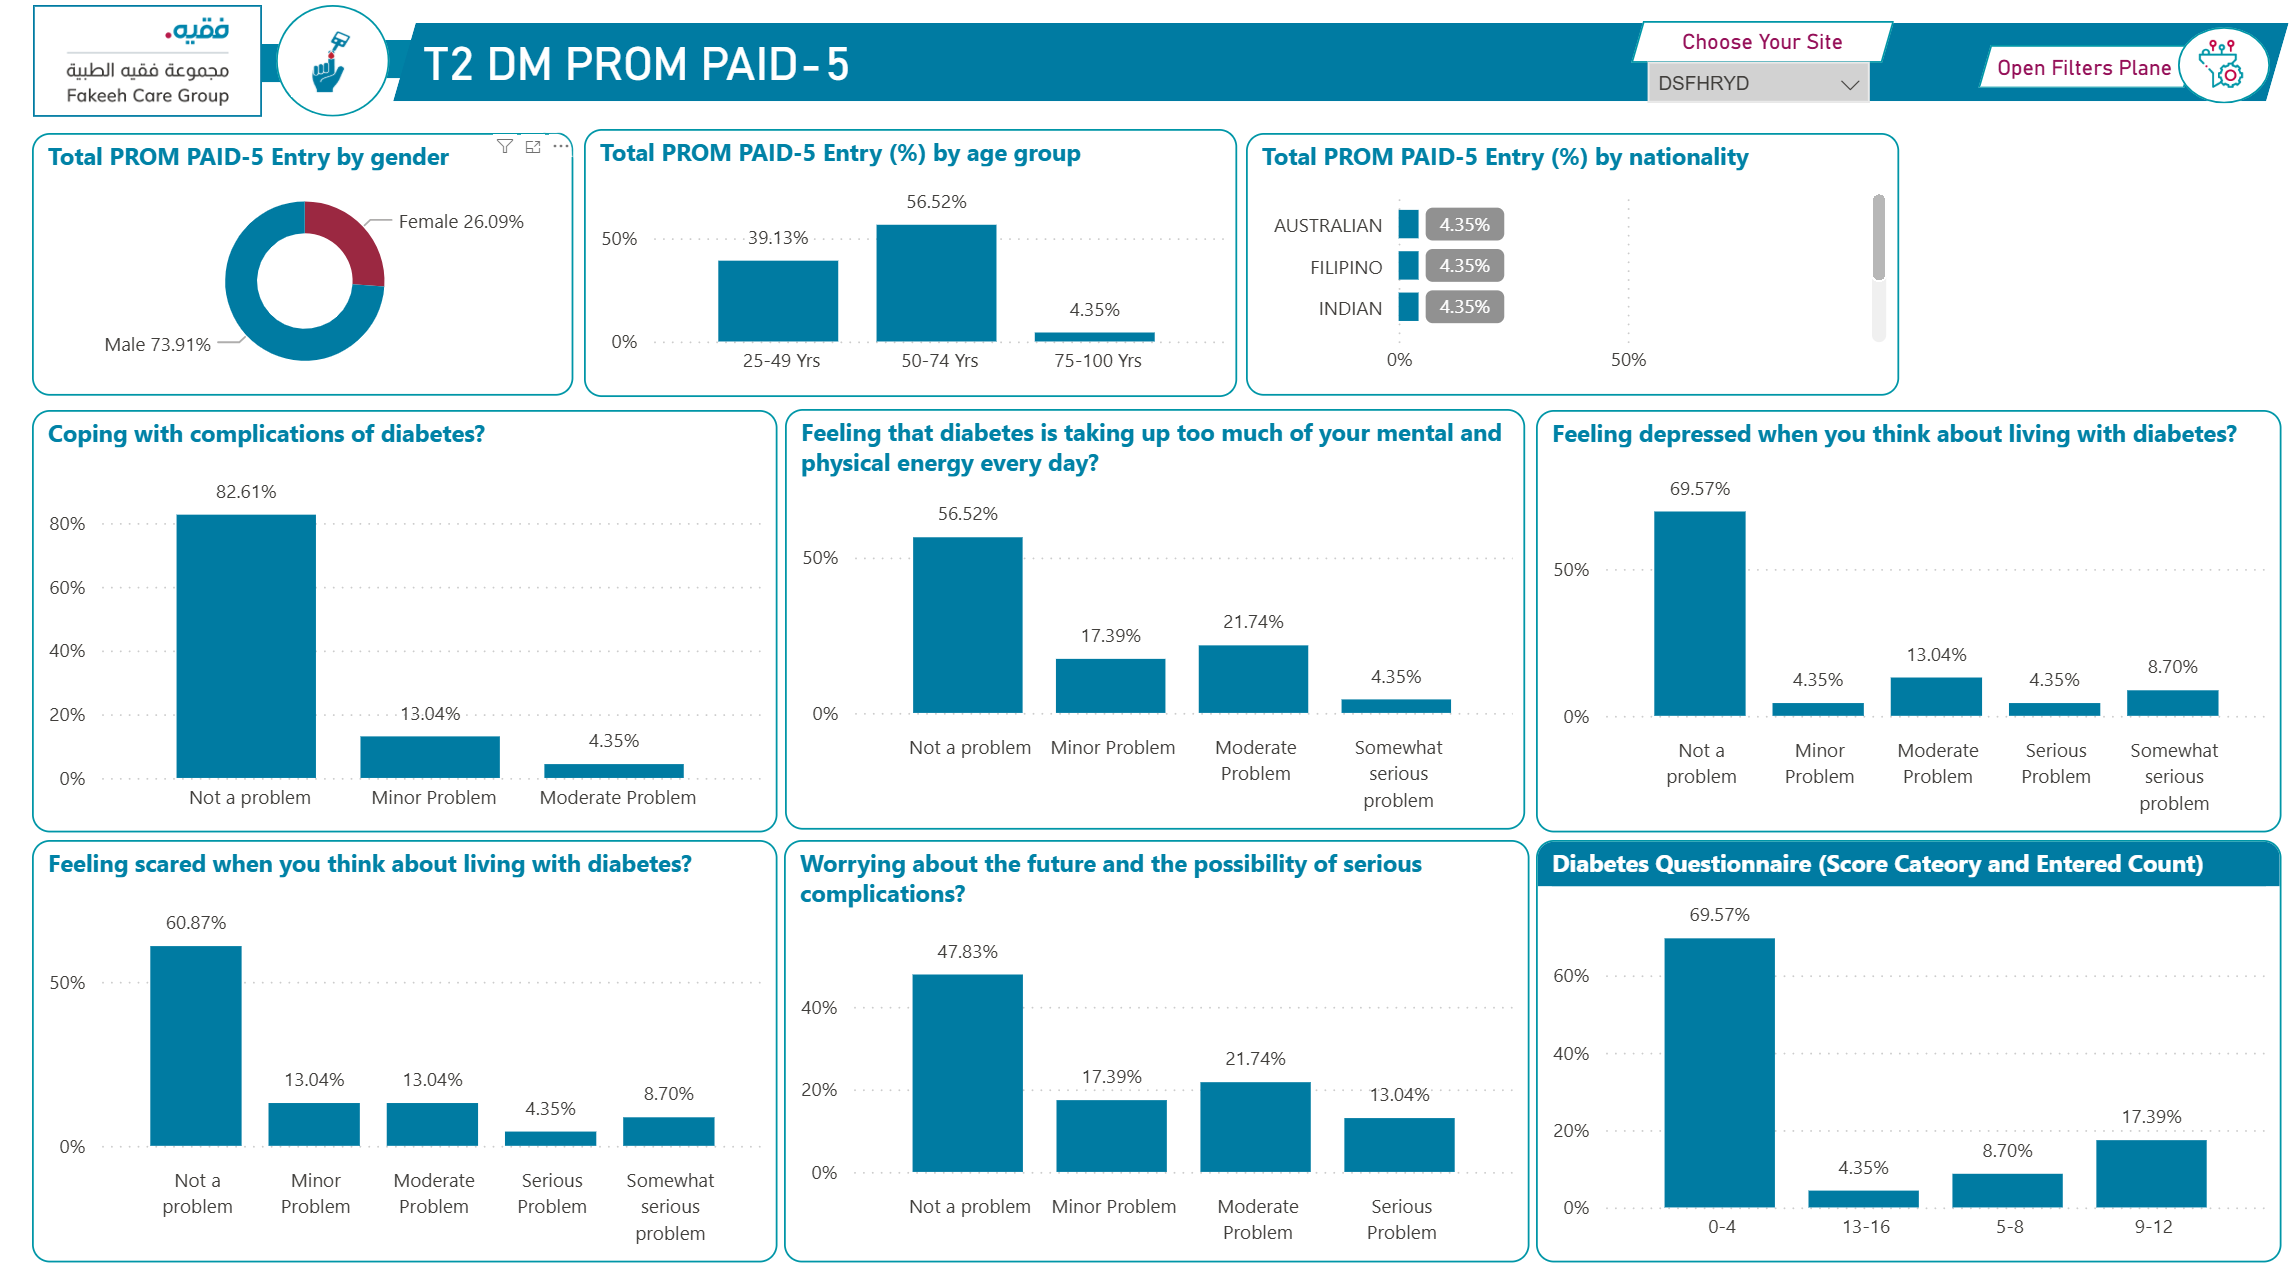Click the blood glucose finger-prick icon
This screenshot has height=1267, width=2293.
[331, 62]
